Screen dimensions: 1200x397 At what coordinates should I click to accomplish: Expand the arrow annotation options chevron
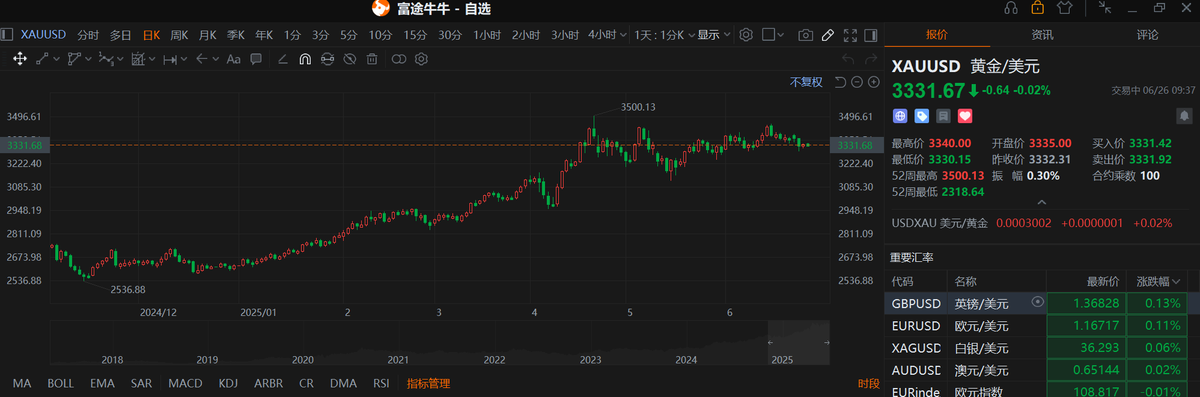tap(216, 59)
